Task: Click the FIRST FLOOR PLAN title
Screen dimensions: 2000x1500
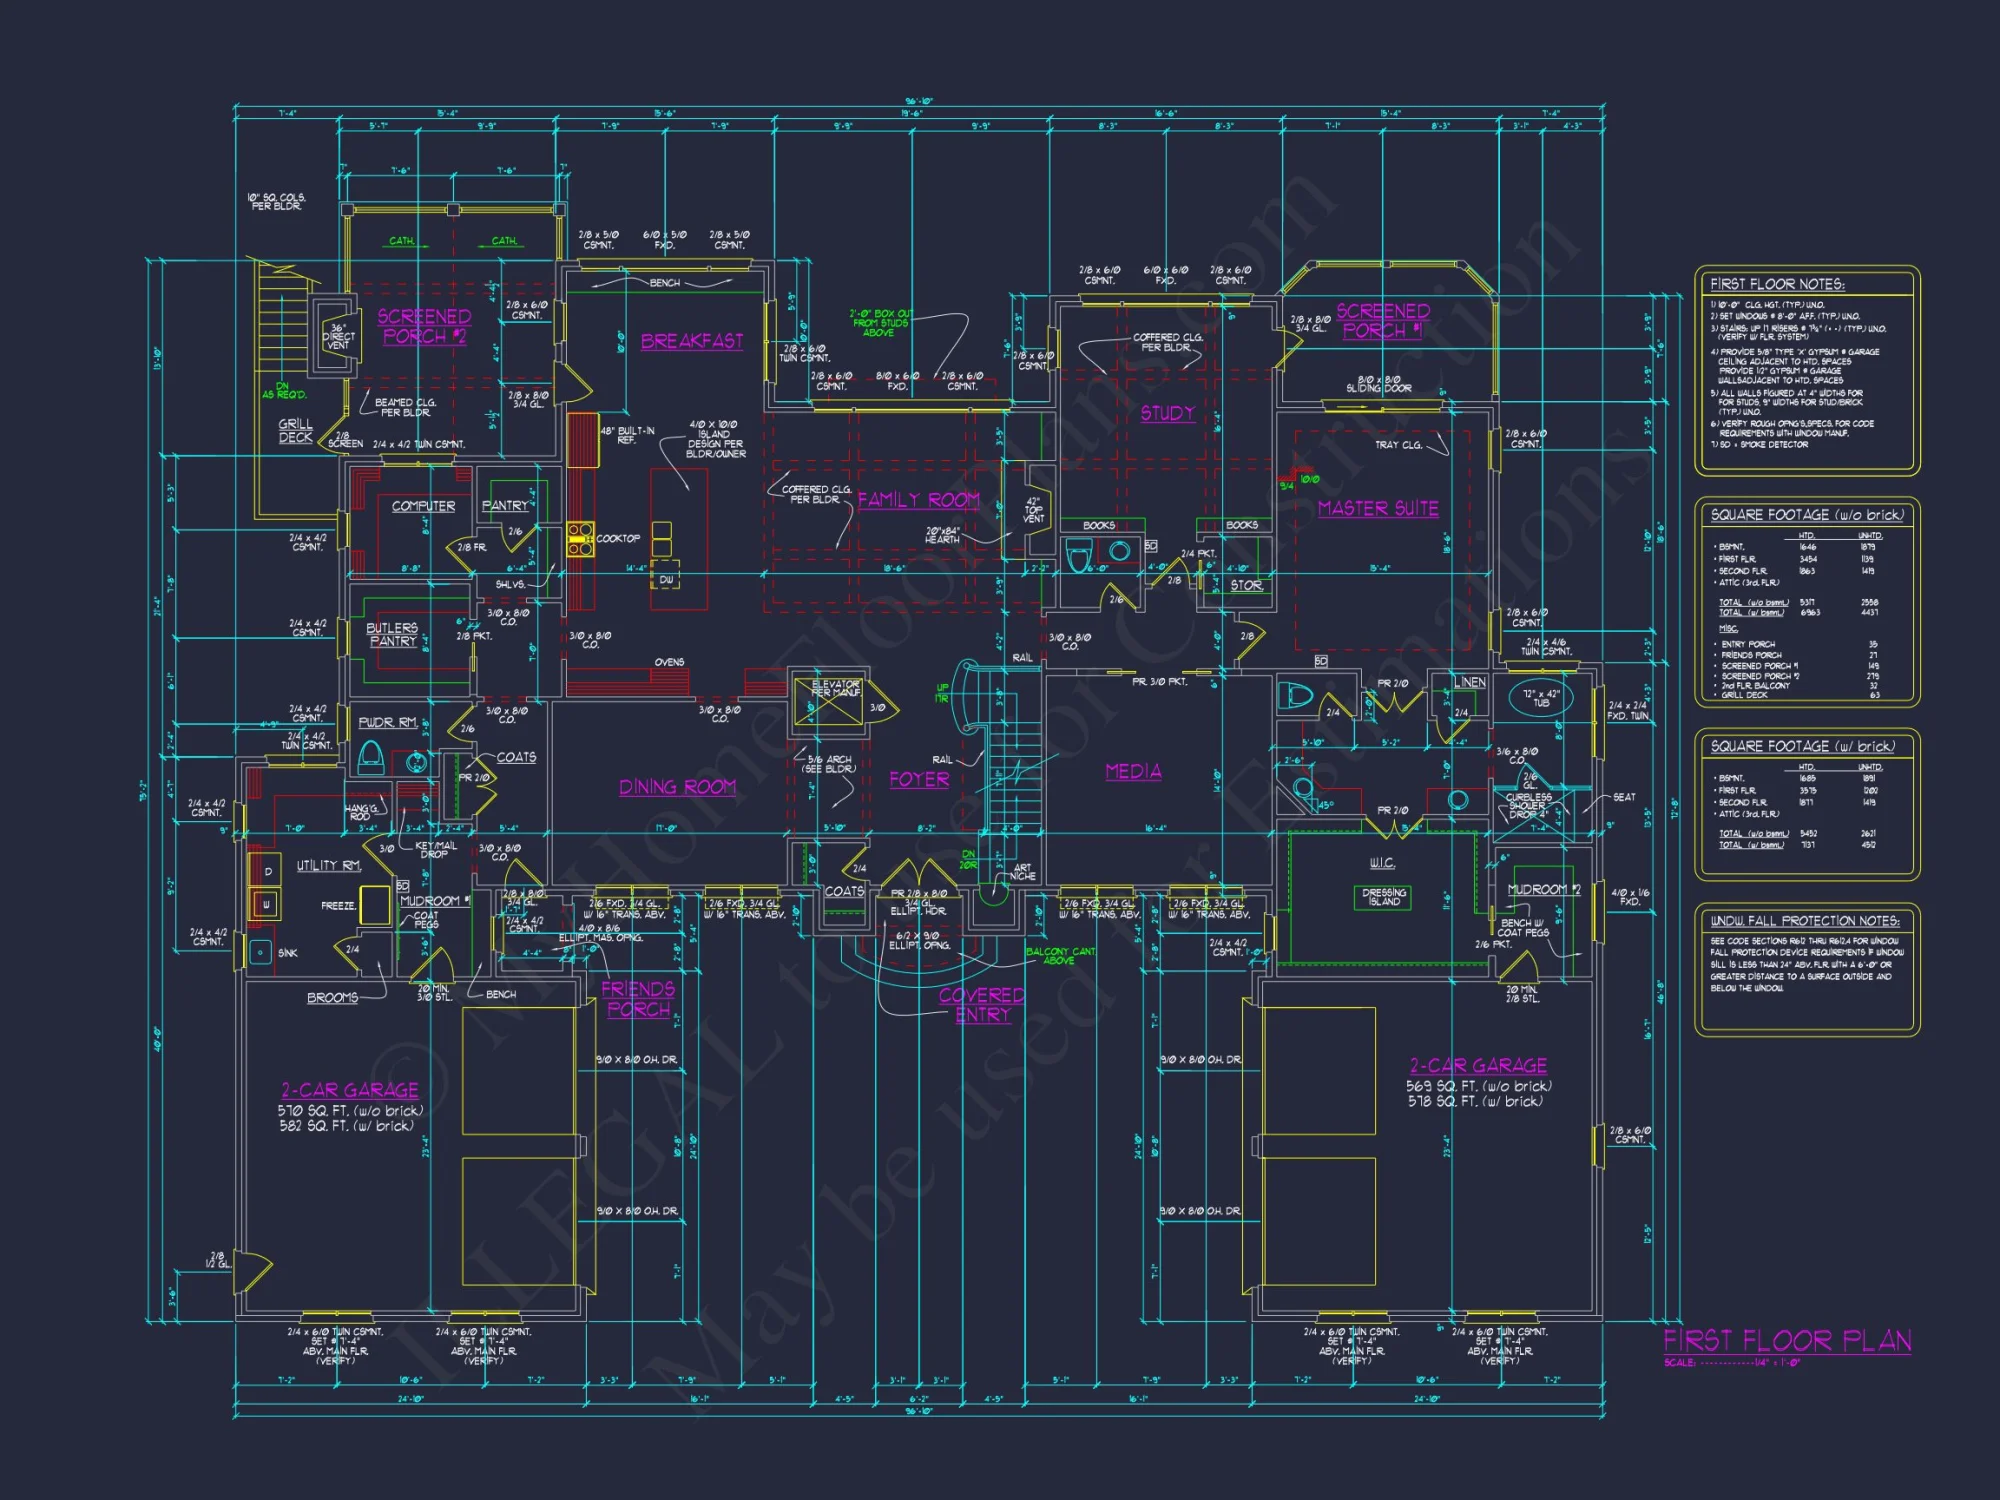Action: [x=1787, y=1341]
